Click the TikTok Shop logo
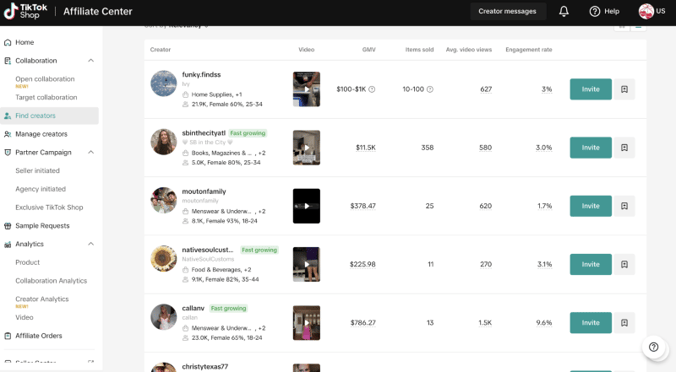 click(x=25, y=11)
